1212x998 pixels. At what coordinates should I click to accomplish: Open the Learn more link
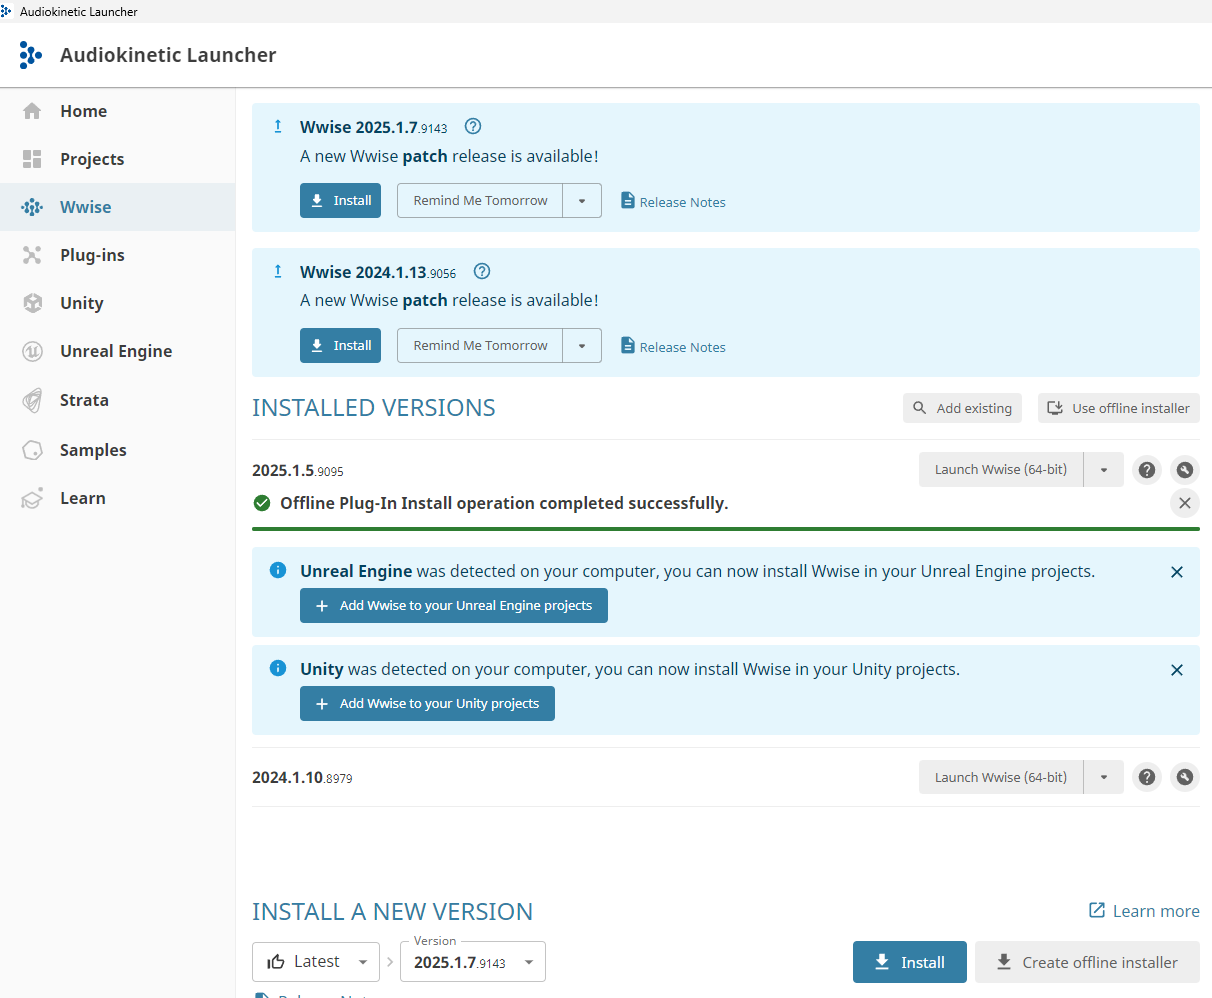coord(1144,911)
